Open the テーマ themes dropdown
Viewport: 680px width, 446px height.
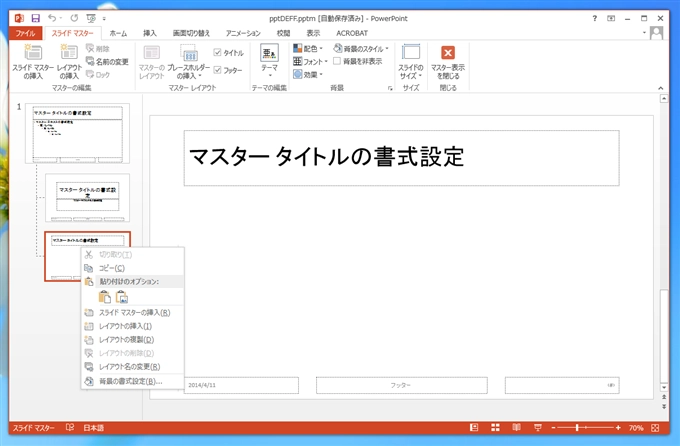[269, 61]
